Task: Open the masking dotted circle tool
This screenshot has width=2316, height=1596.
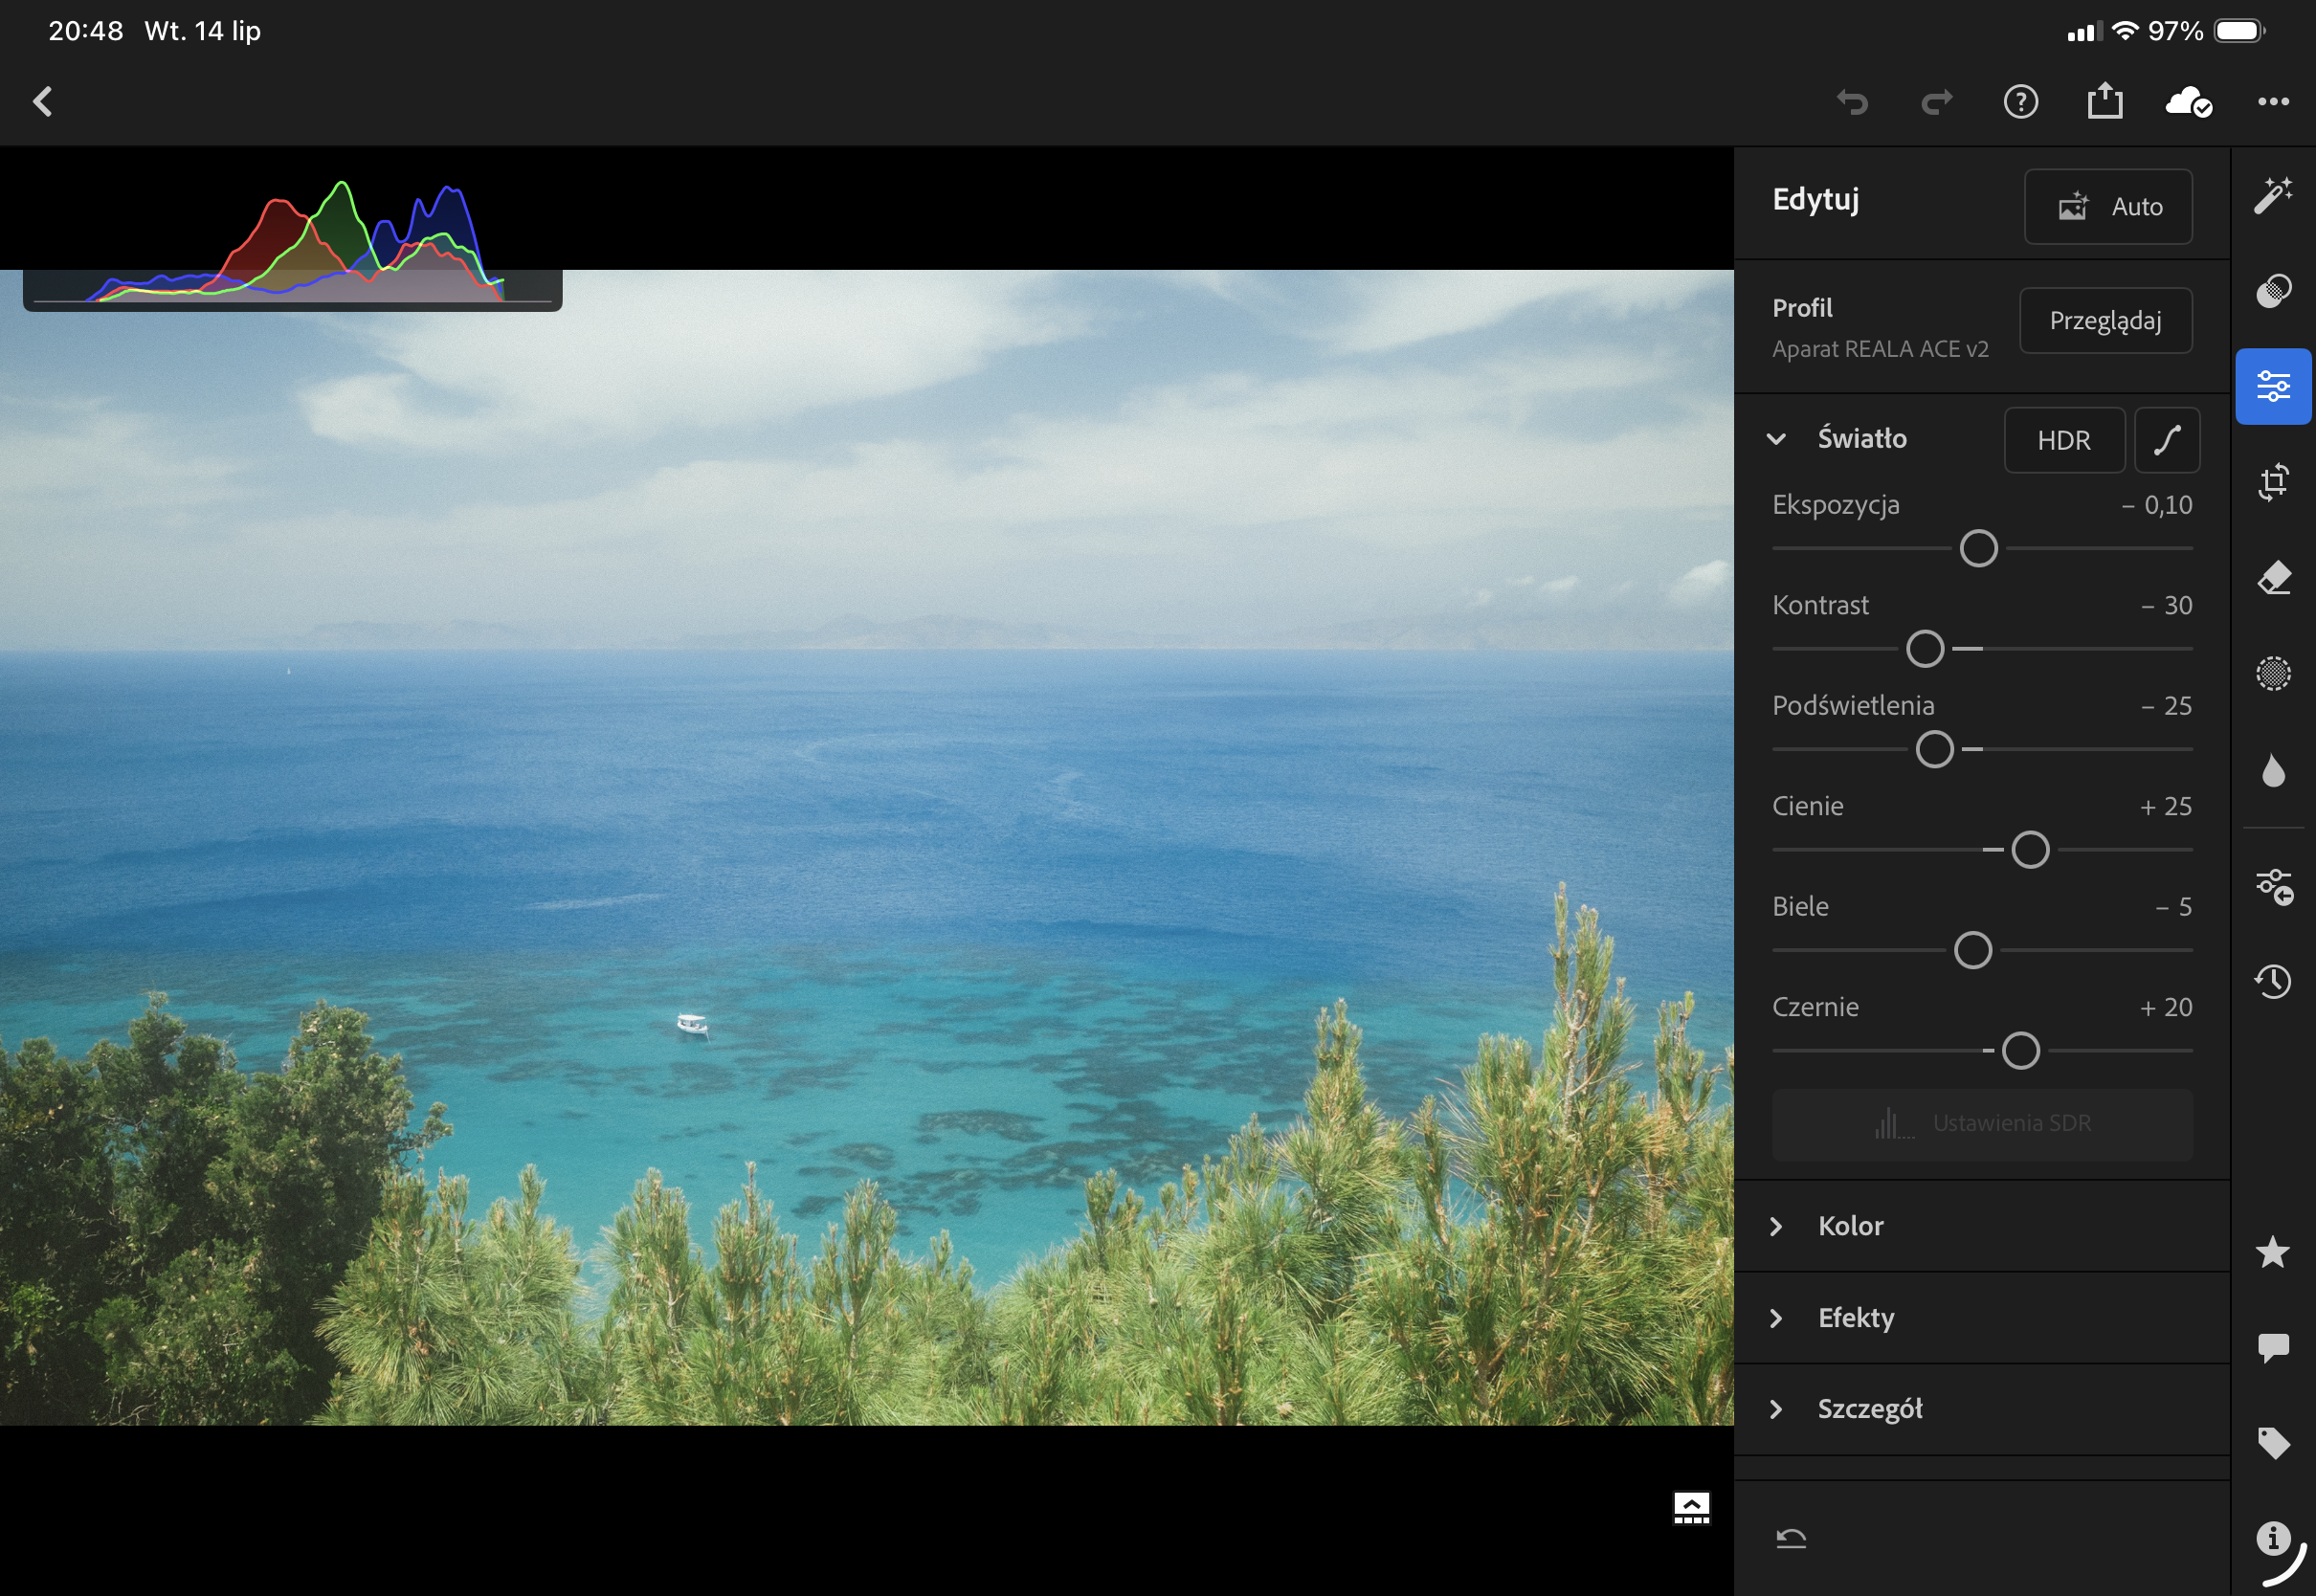Action: point(2273,673)
